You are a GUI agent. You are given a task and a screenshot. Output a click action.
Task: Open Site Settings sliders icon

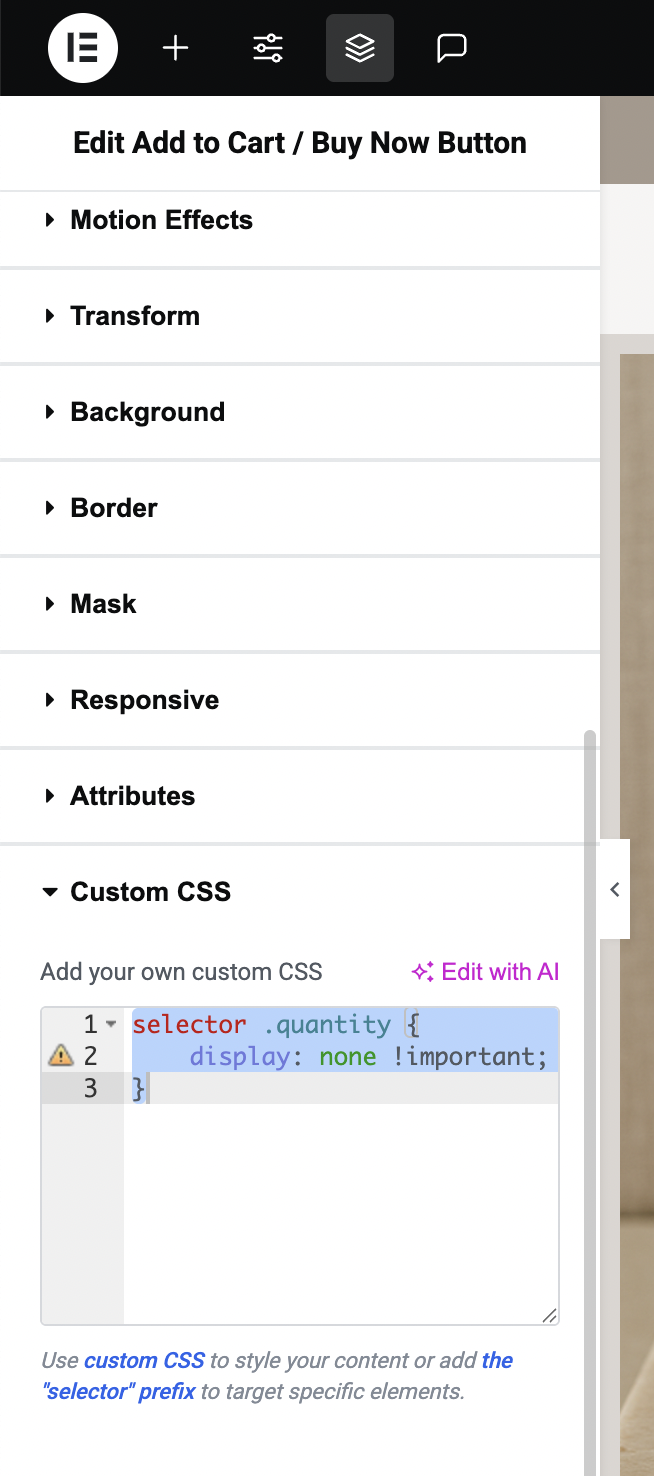coord(268,48)
